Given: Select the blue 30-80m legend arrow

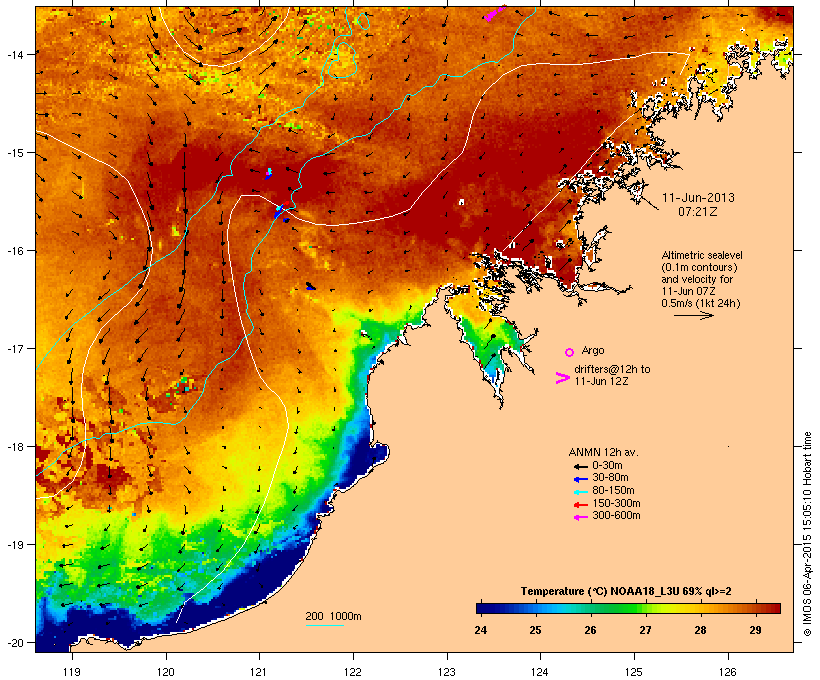Looking at the screenshot, I should pos(580,479).
